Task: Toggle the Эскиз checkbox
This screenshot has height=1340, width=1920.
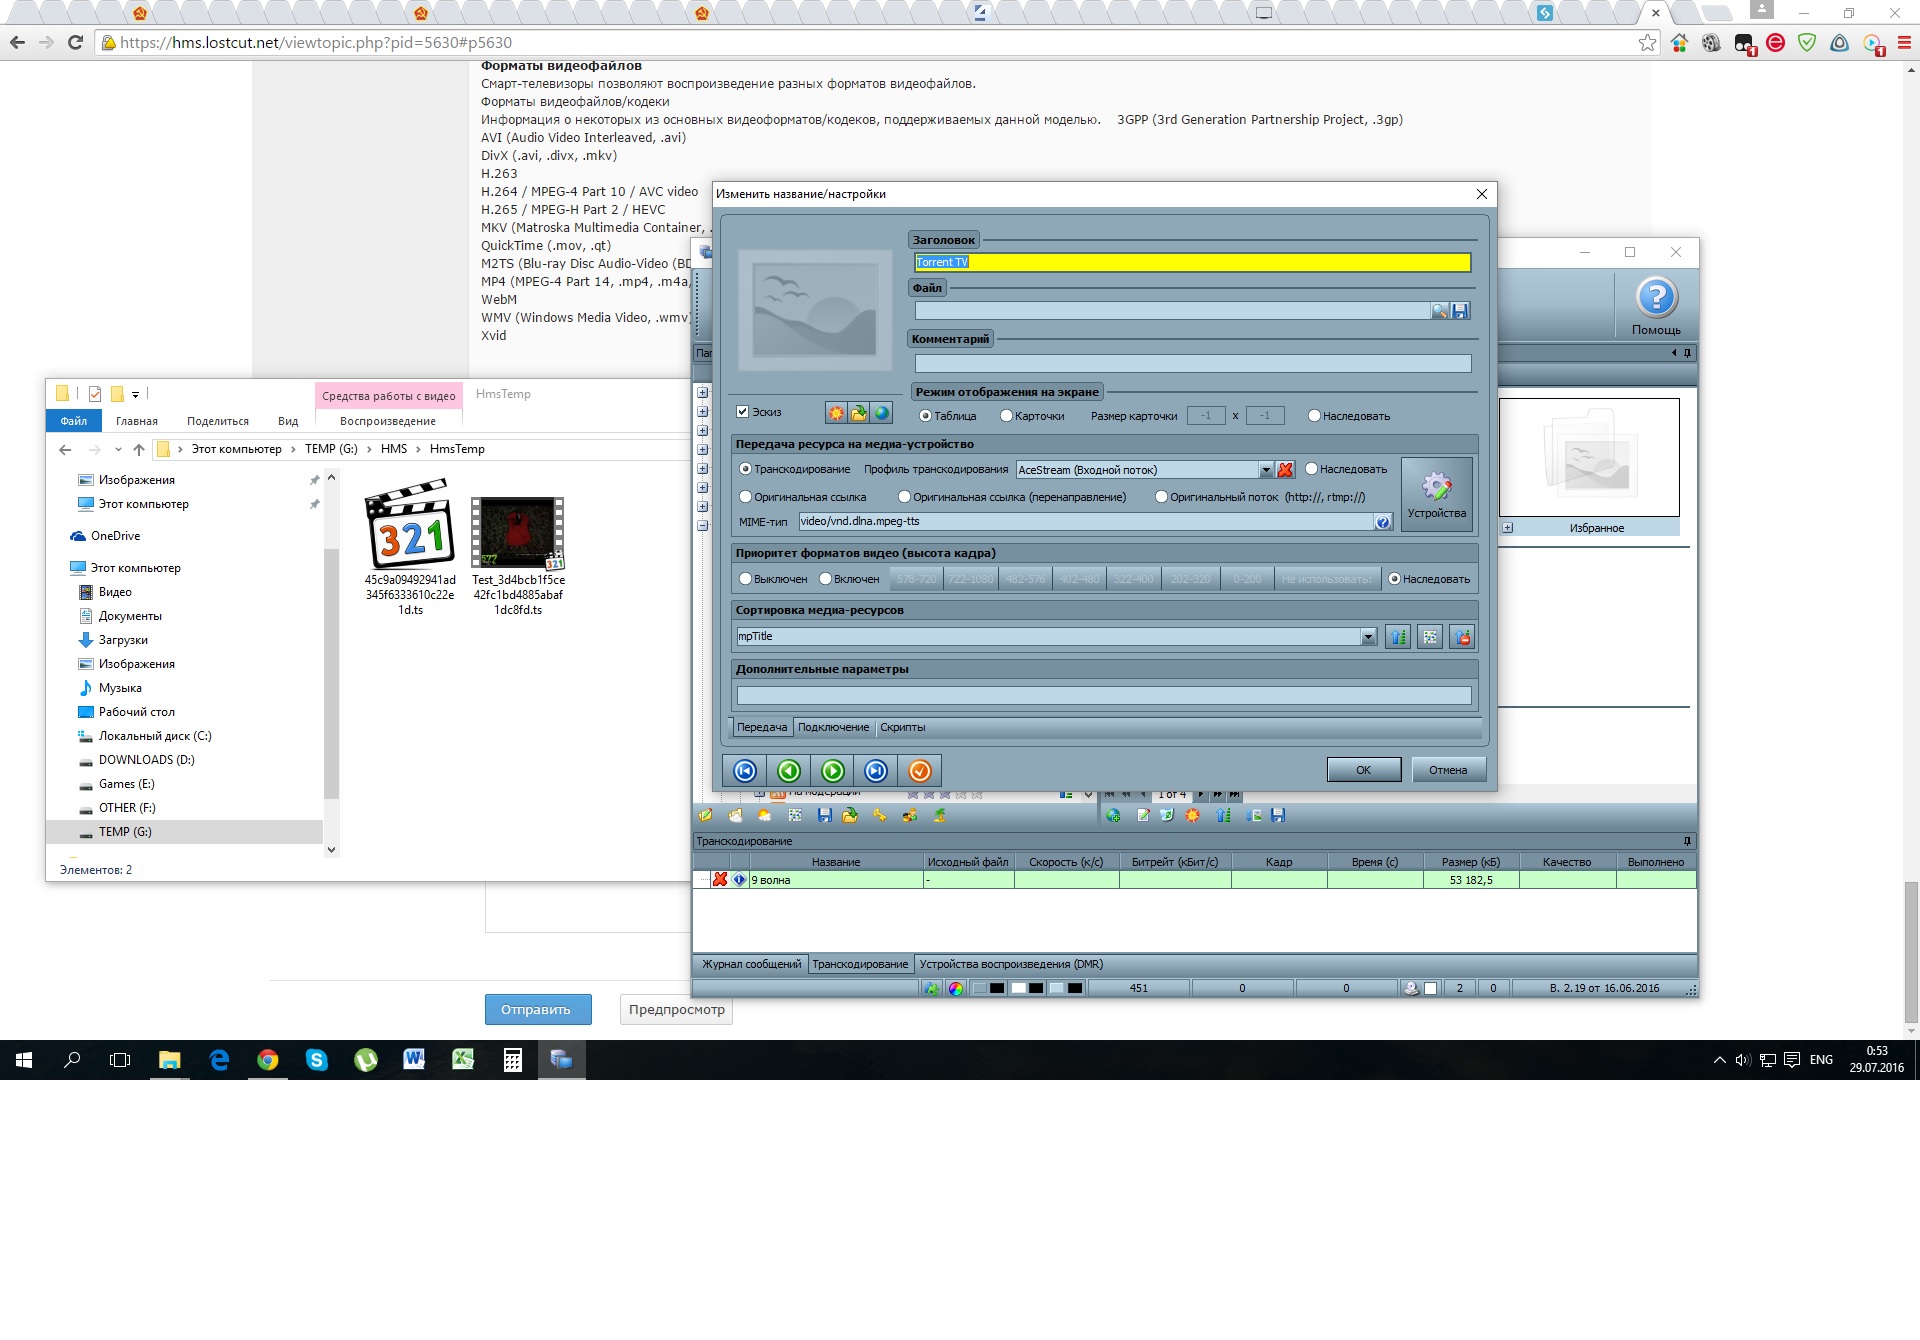Action: [743, 412]
